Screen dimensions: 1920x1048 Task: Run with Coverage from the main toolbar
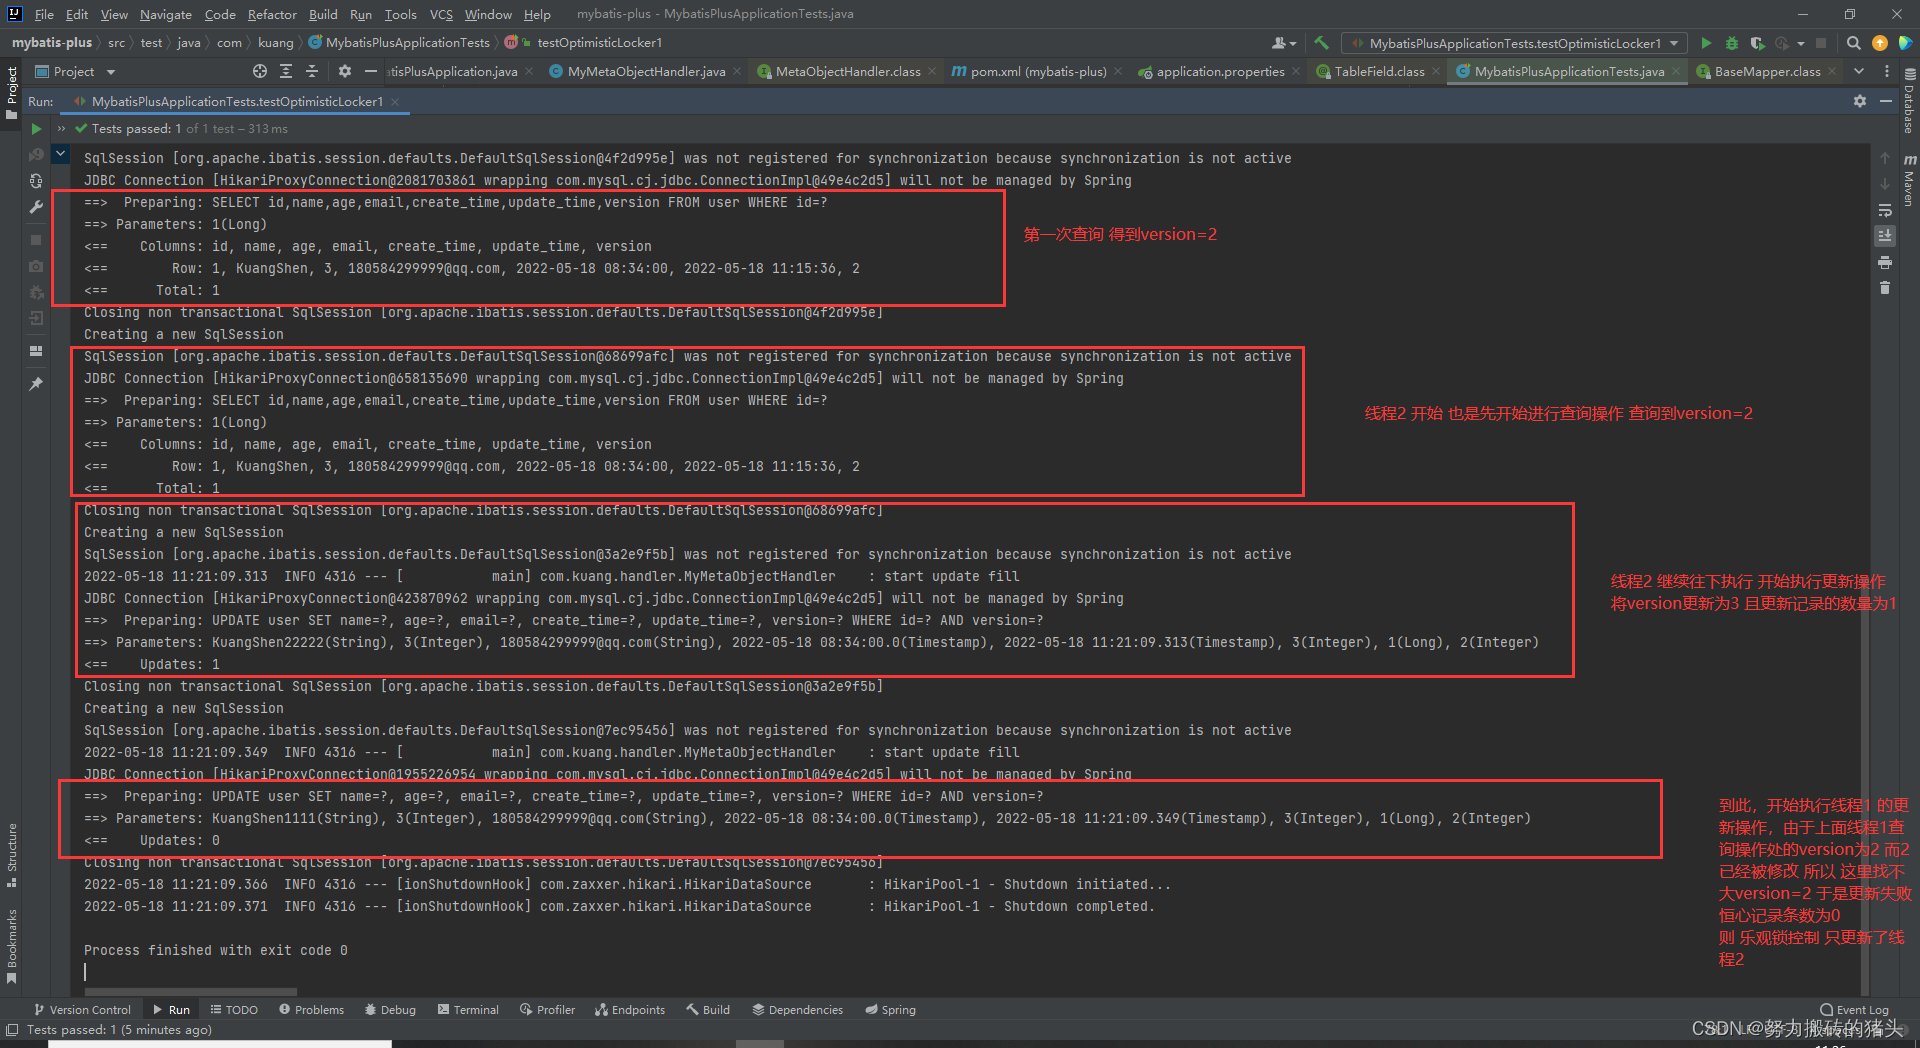[1757, 43]
